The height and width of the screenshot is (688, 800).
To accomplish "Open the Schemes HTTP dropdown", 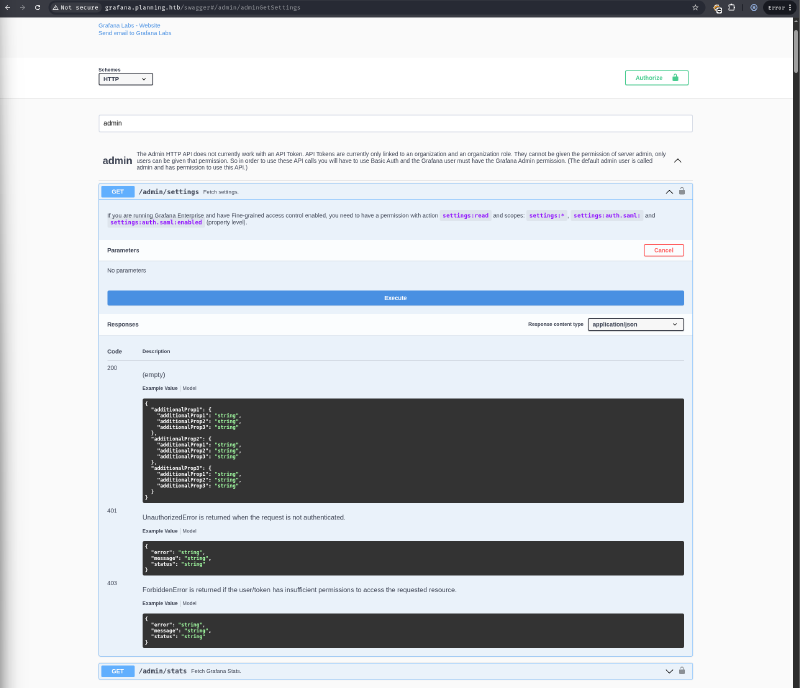I will (x=124, y=79).
